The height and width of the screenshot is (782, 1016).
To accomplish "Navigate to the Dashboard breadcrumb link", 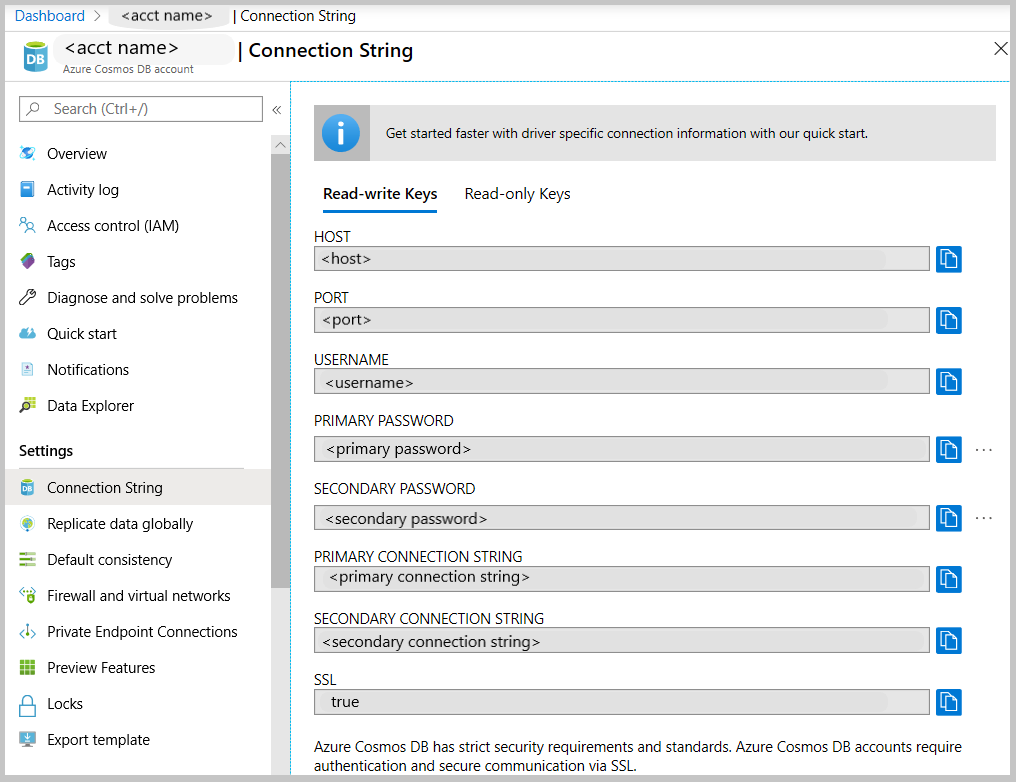I will tap(49, 15).
